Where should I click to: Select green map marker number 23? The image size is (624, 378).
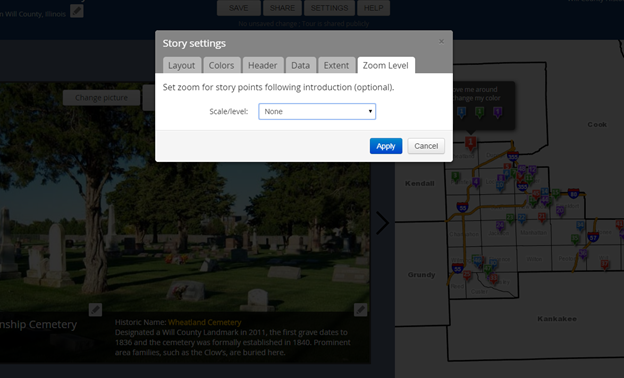[x=510, y=218]
